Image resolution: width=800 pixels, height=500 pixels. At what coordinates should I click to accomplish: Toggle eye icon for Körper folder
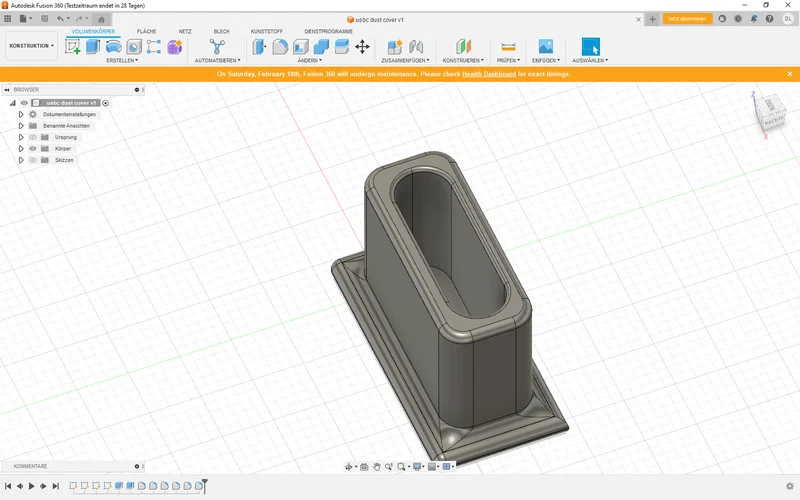(33, 148)
